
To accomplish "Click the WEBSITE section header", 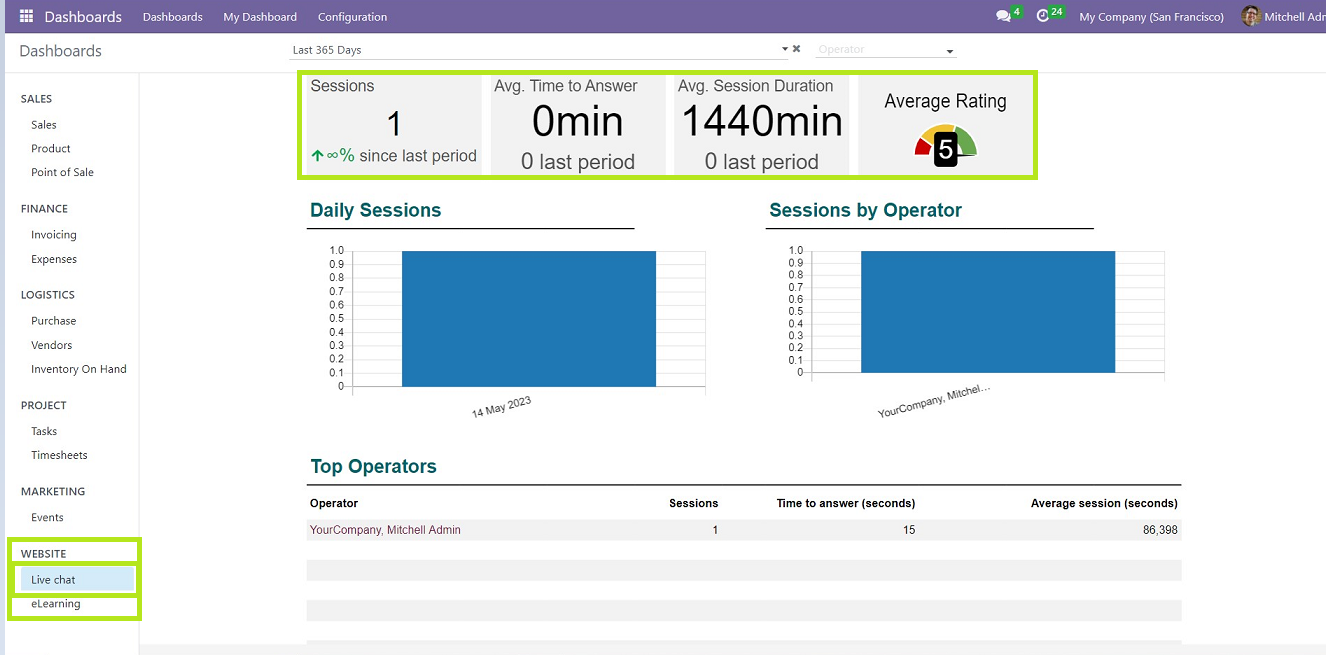I will (x=44, y=553).
